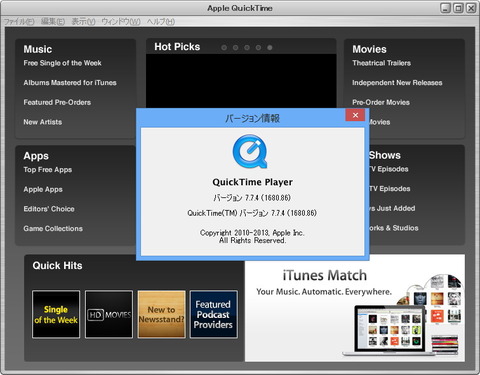
Task: Close the version info dialog
Action: click(355, 115)
